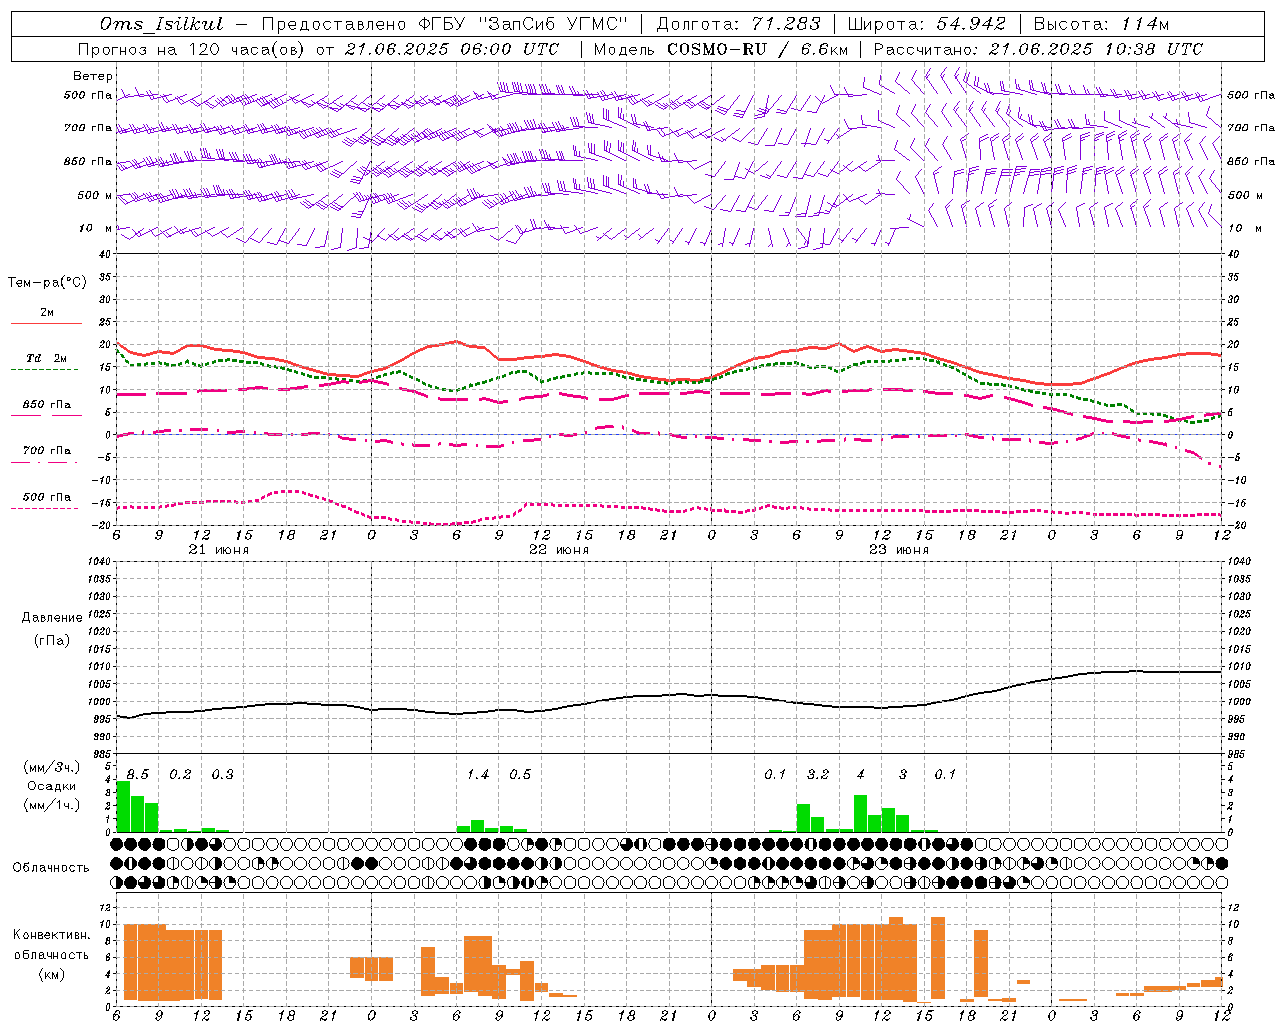The image size is (1280, 1024).
Task: Select the 10 м wind level label at left
Action: tap(96, 228)
